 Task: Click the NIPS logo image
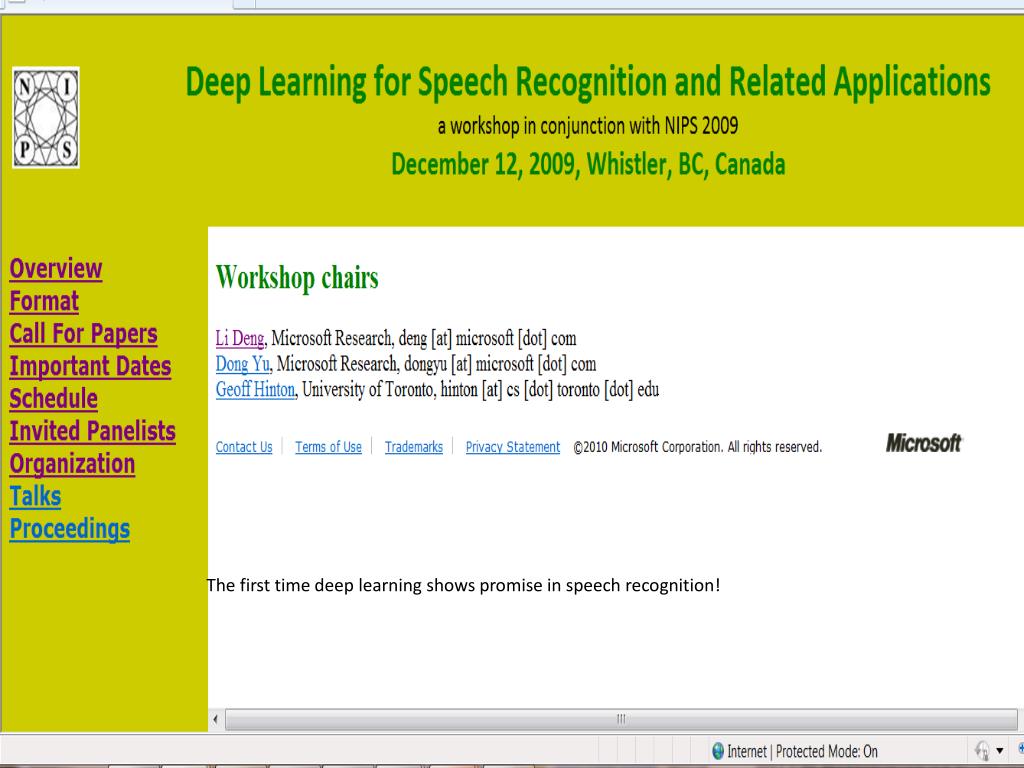coord(46,118)
